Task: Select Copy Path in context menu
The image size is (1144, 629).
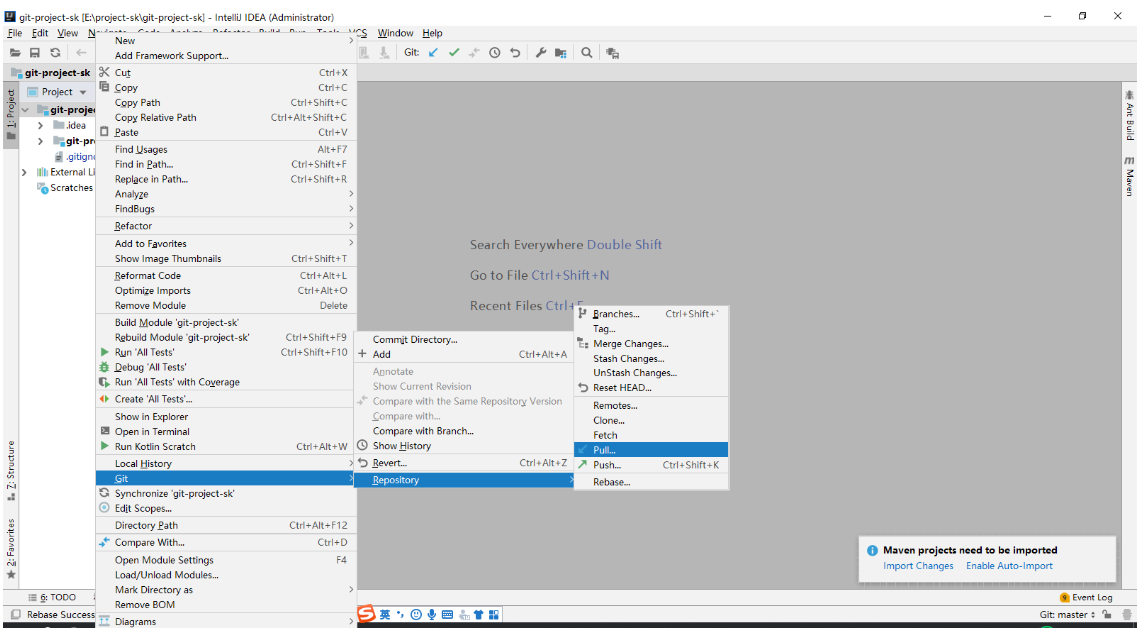Action: 226,103
